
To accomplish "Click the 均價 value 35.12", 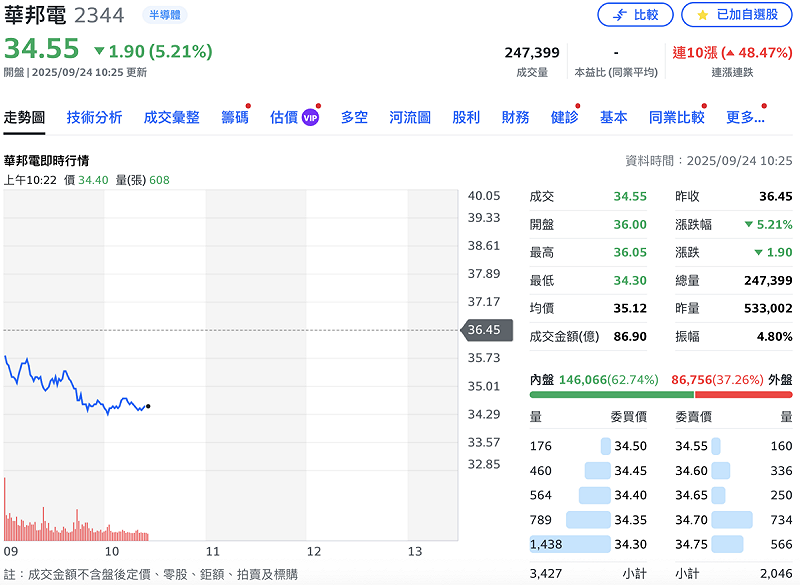I will click(x=630, y=309).
